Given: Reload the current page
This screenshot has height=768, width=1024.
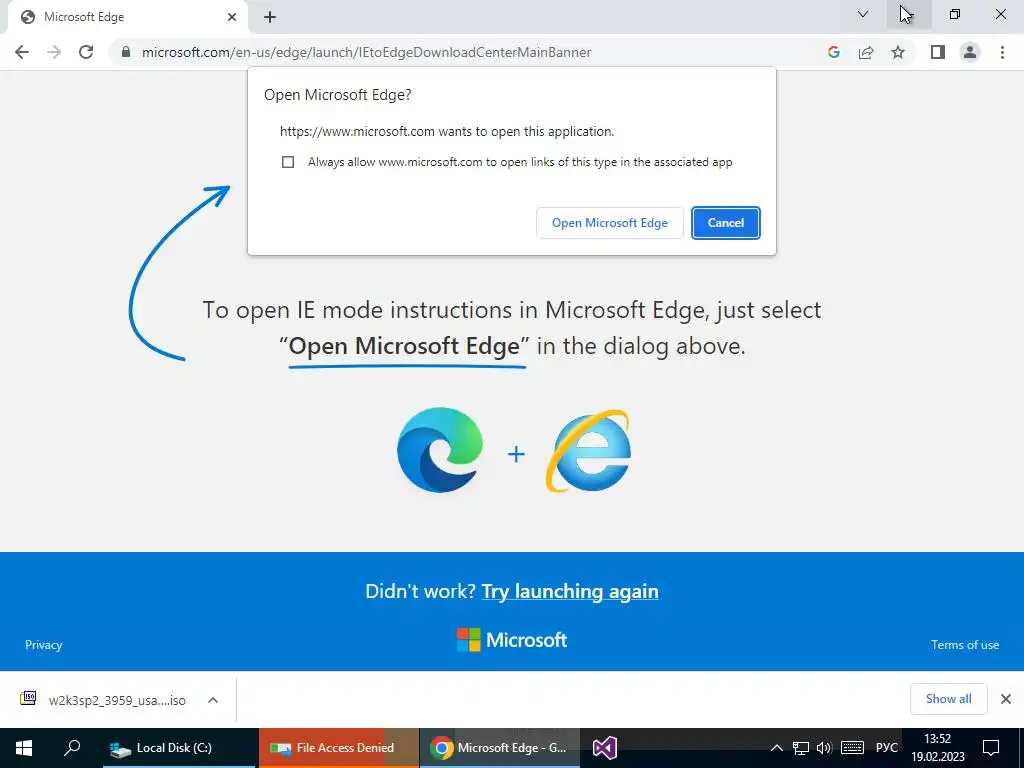Looking at the screenshot, I should click(x=86, y=52).
